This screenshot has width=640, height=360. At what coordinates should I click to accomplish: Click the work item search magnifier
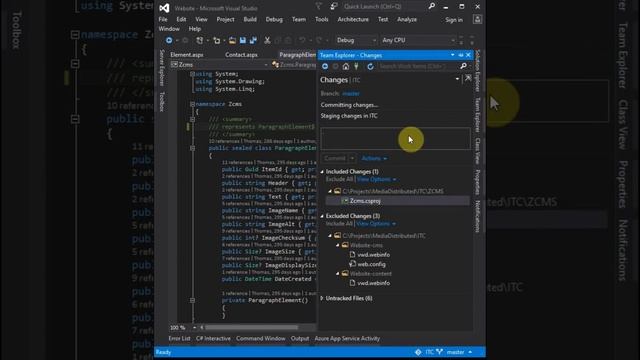click(x=463, y=66)
